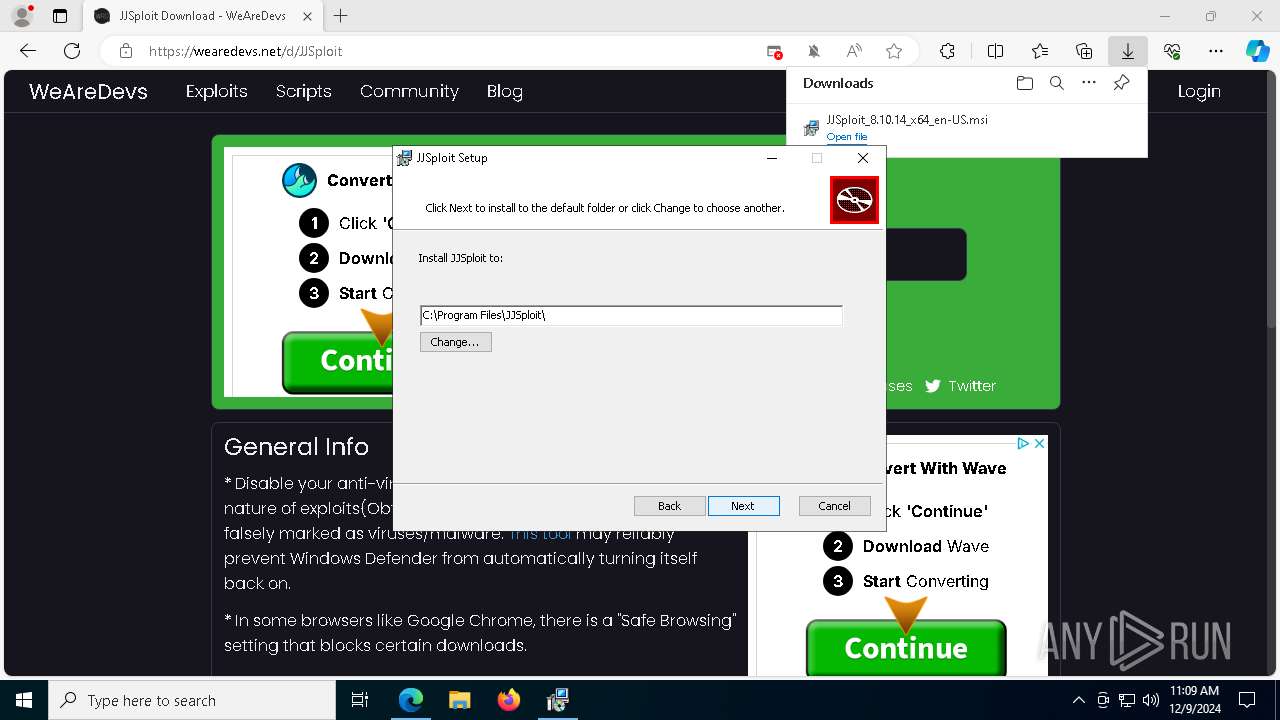Image resolution: width=1280 pixels, height=720 pixels.
Task: Click the Twitter link
Action: [961, 386]
